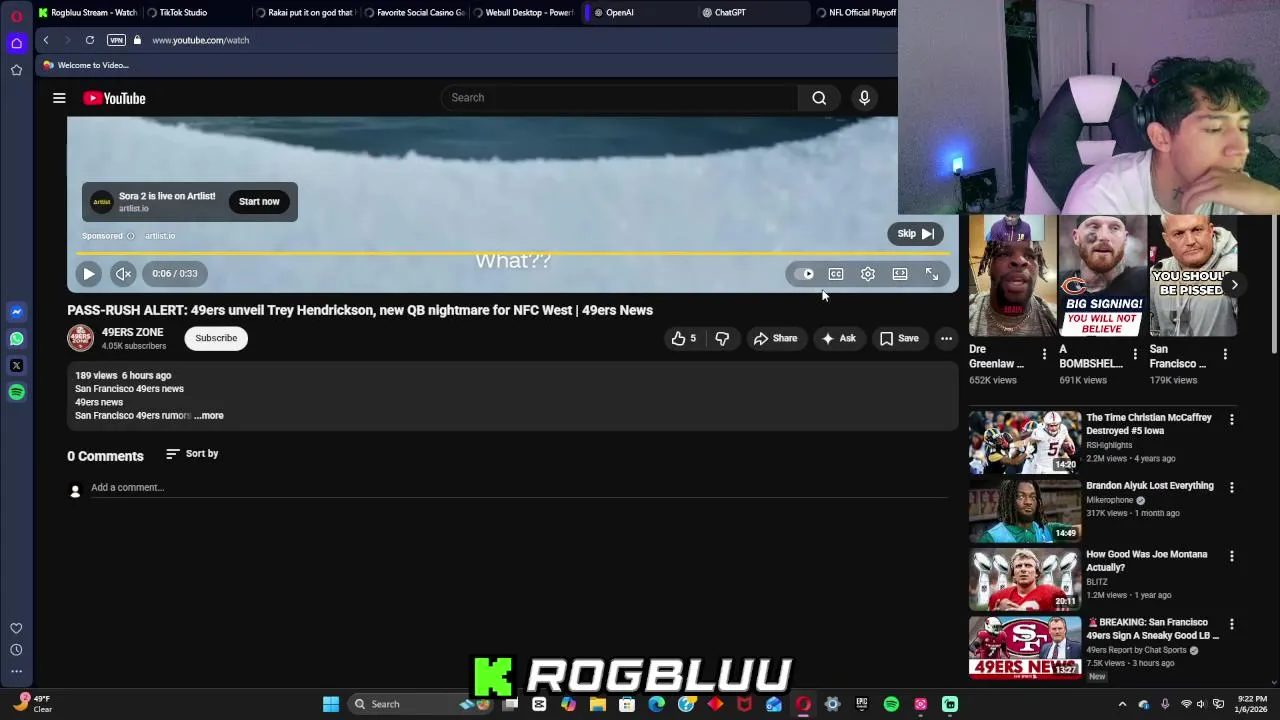Go back in browser history
Image resolution: width=1280 pixels, height=720 pixels.
pos(46,40)
